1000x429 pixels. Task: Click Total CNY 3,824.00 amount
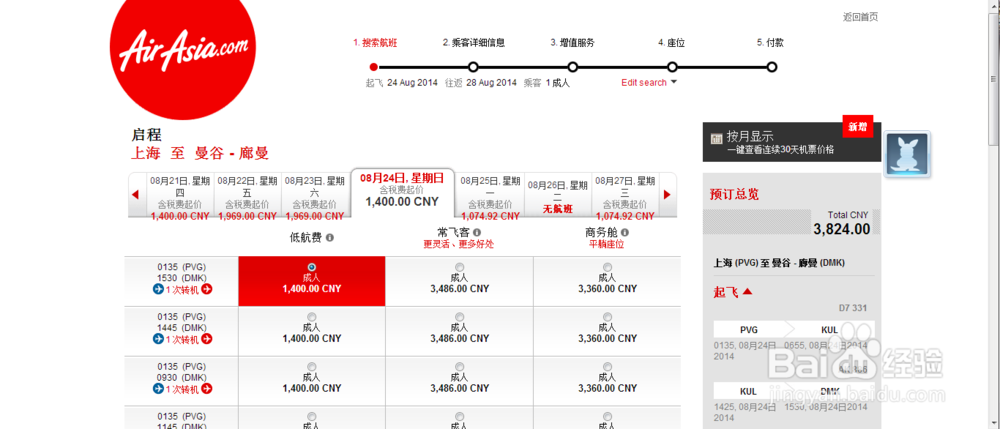pos(841,228)
